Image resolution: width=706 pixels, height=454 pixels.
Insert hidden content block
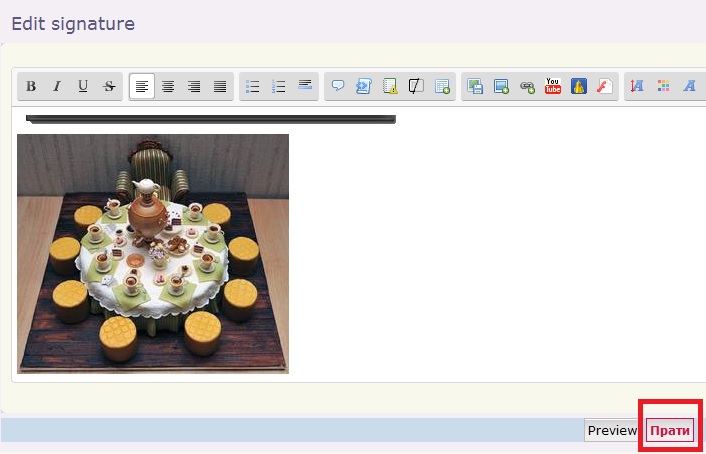pos(416,86)
